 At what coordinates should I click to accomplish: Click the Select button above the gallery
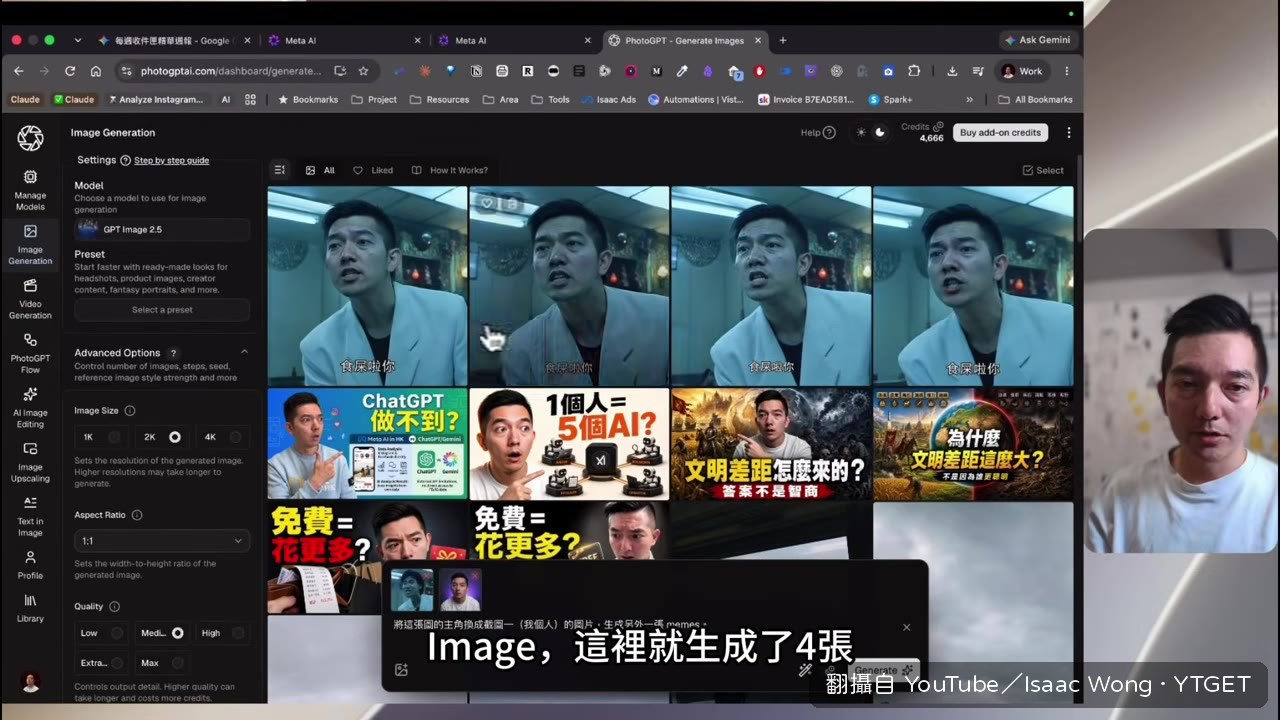(1043, 170)
